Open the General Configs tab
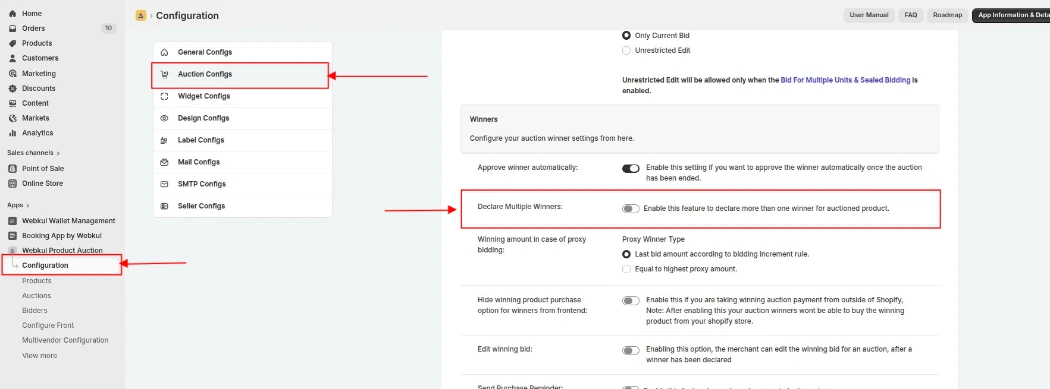The width and height of the screenshot is (1050, 389). (x=242, y=52)
